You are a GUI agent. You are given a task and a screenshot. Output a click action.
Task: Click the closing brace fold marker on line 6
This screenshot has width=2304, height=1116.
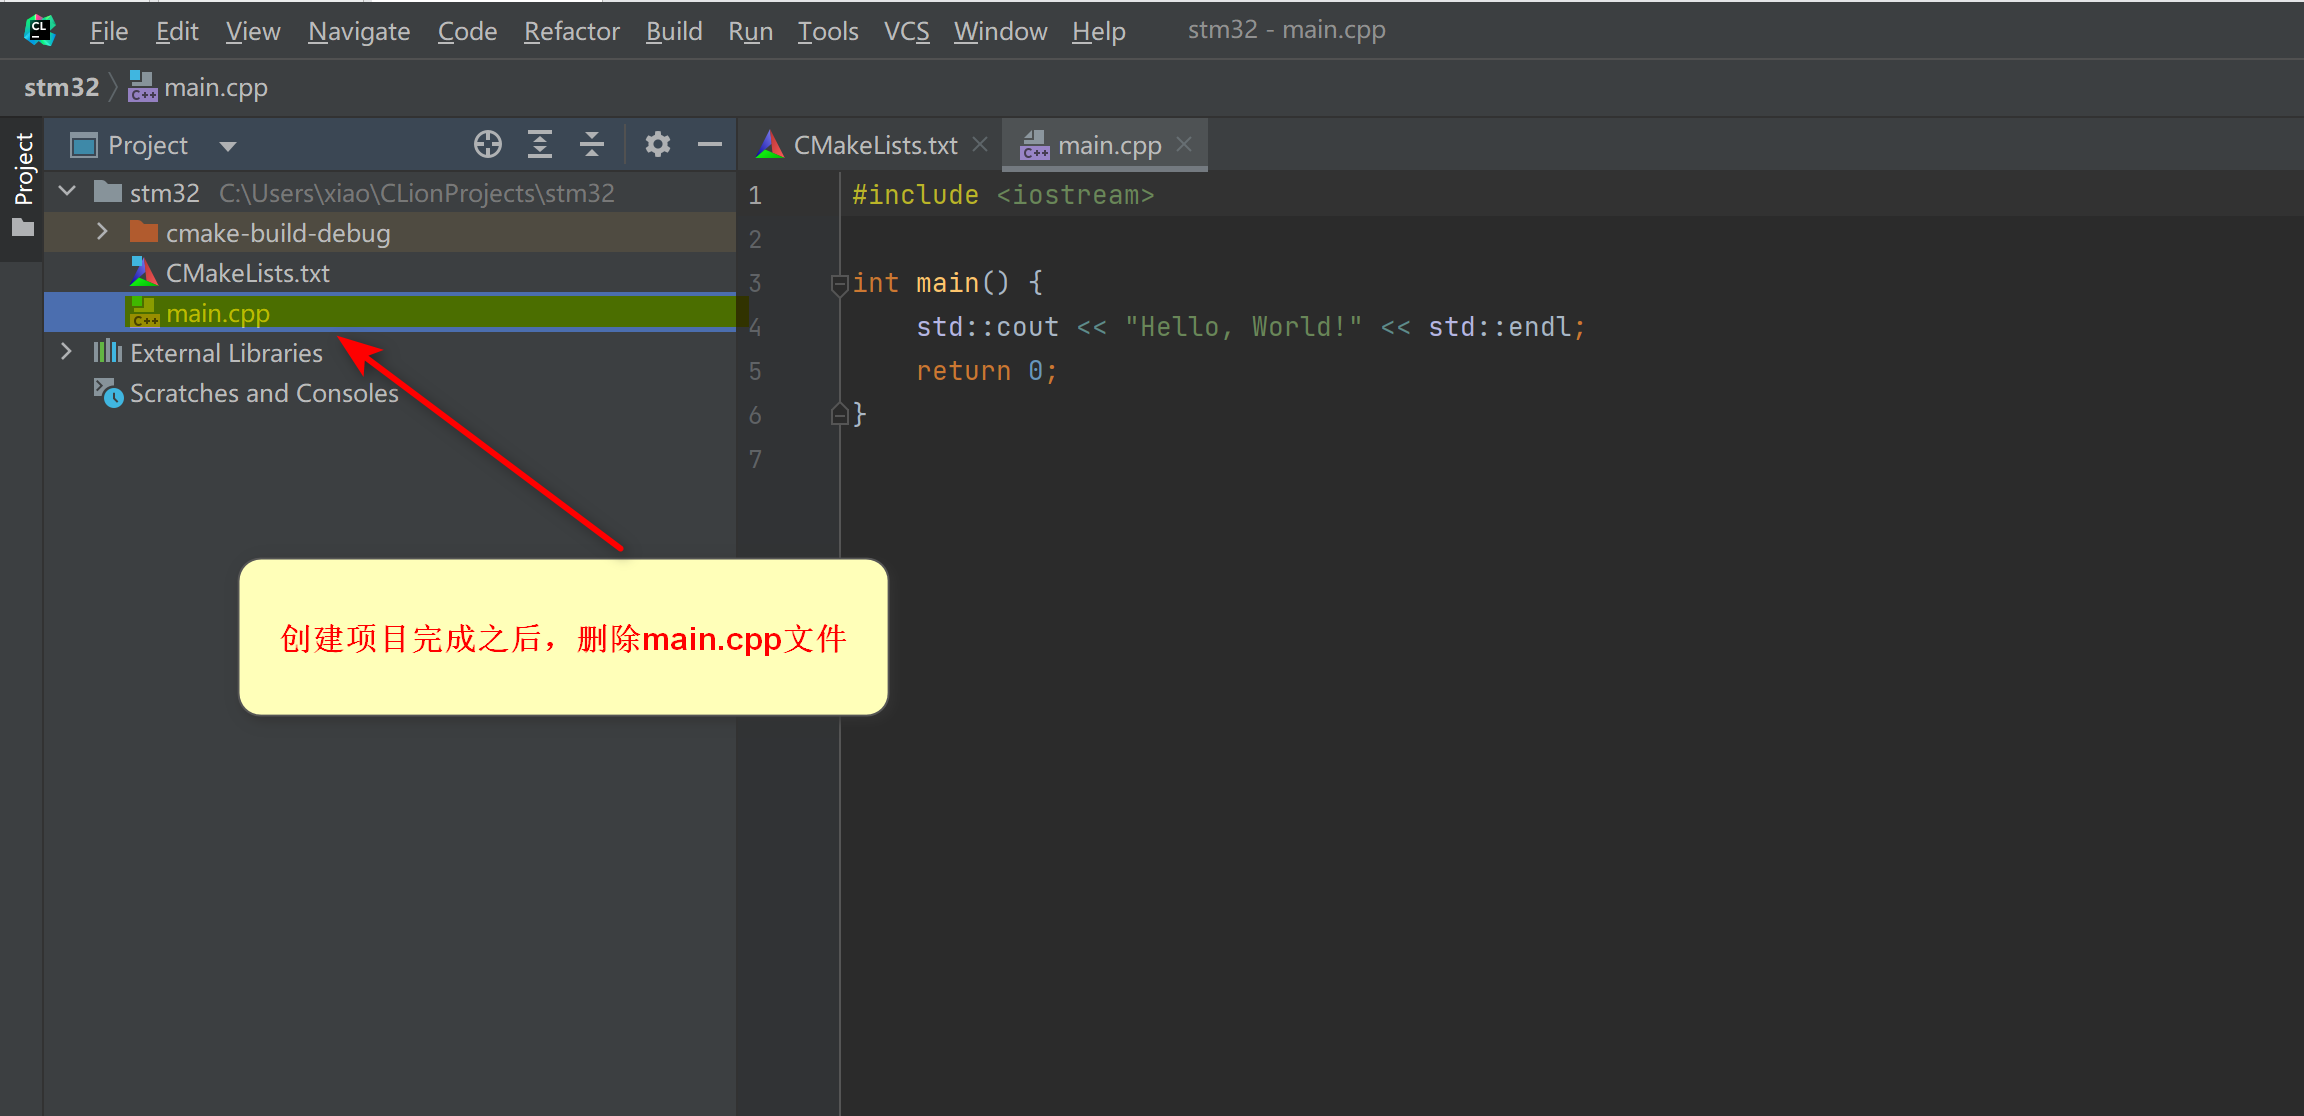[840, 414]
